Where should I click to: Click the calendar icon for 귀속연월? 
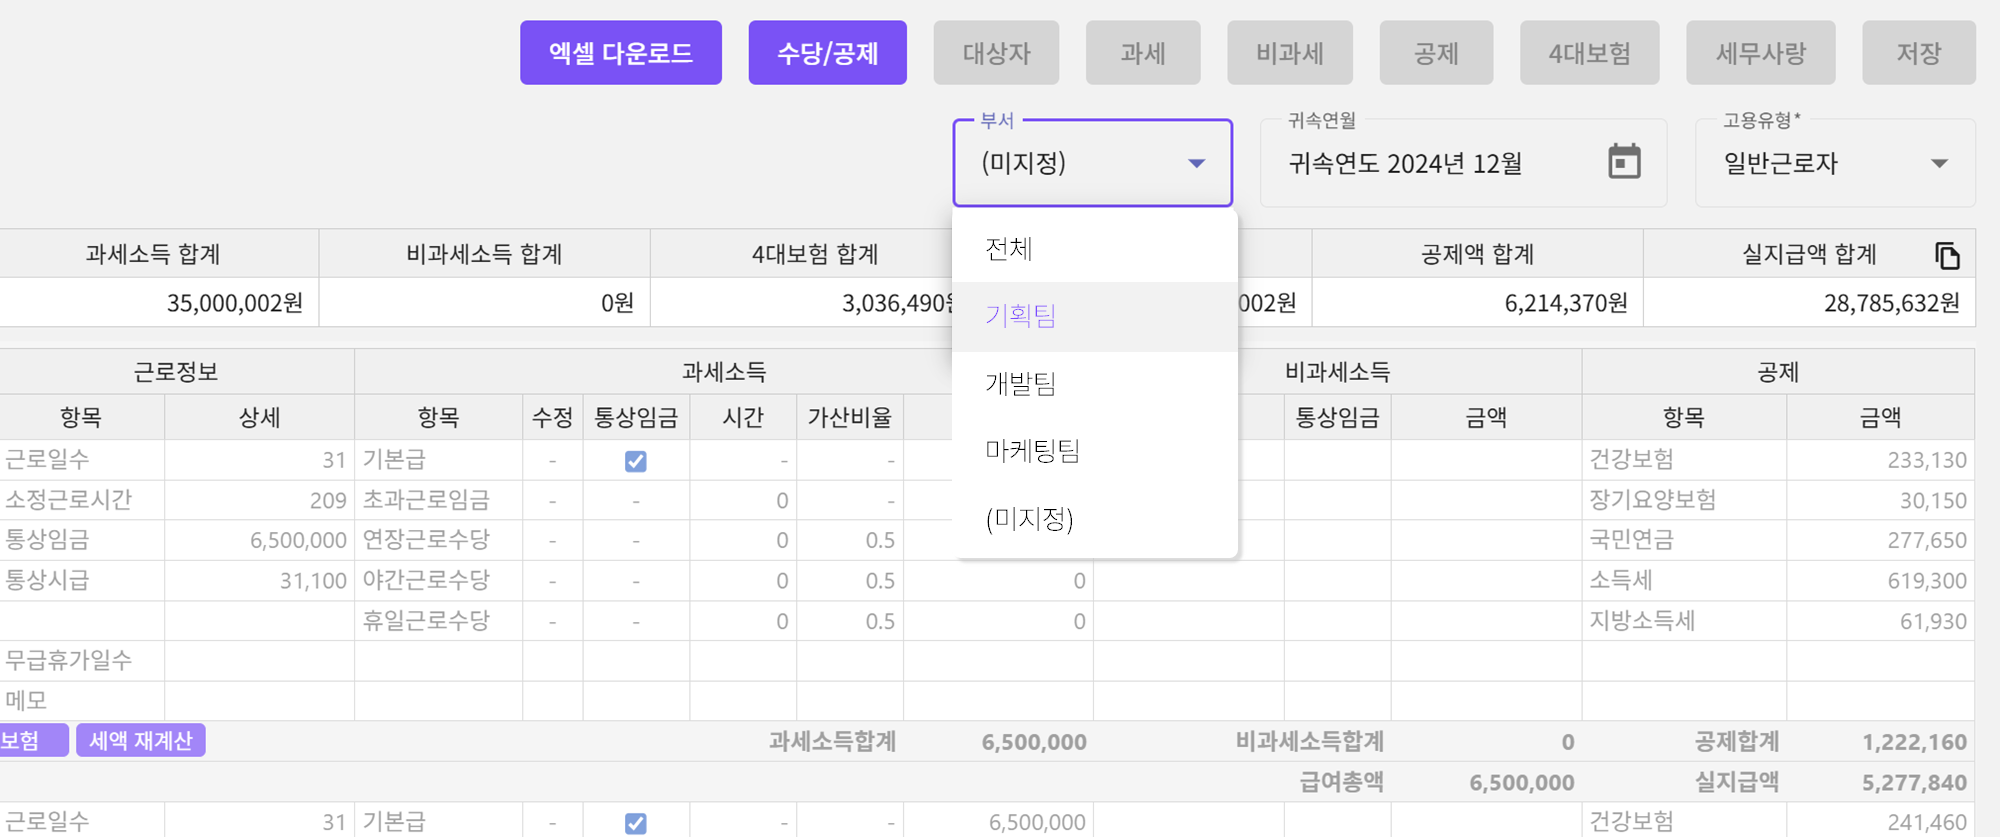1624,162
